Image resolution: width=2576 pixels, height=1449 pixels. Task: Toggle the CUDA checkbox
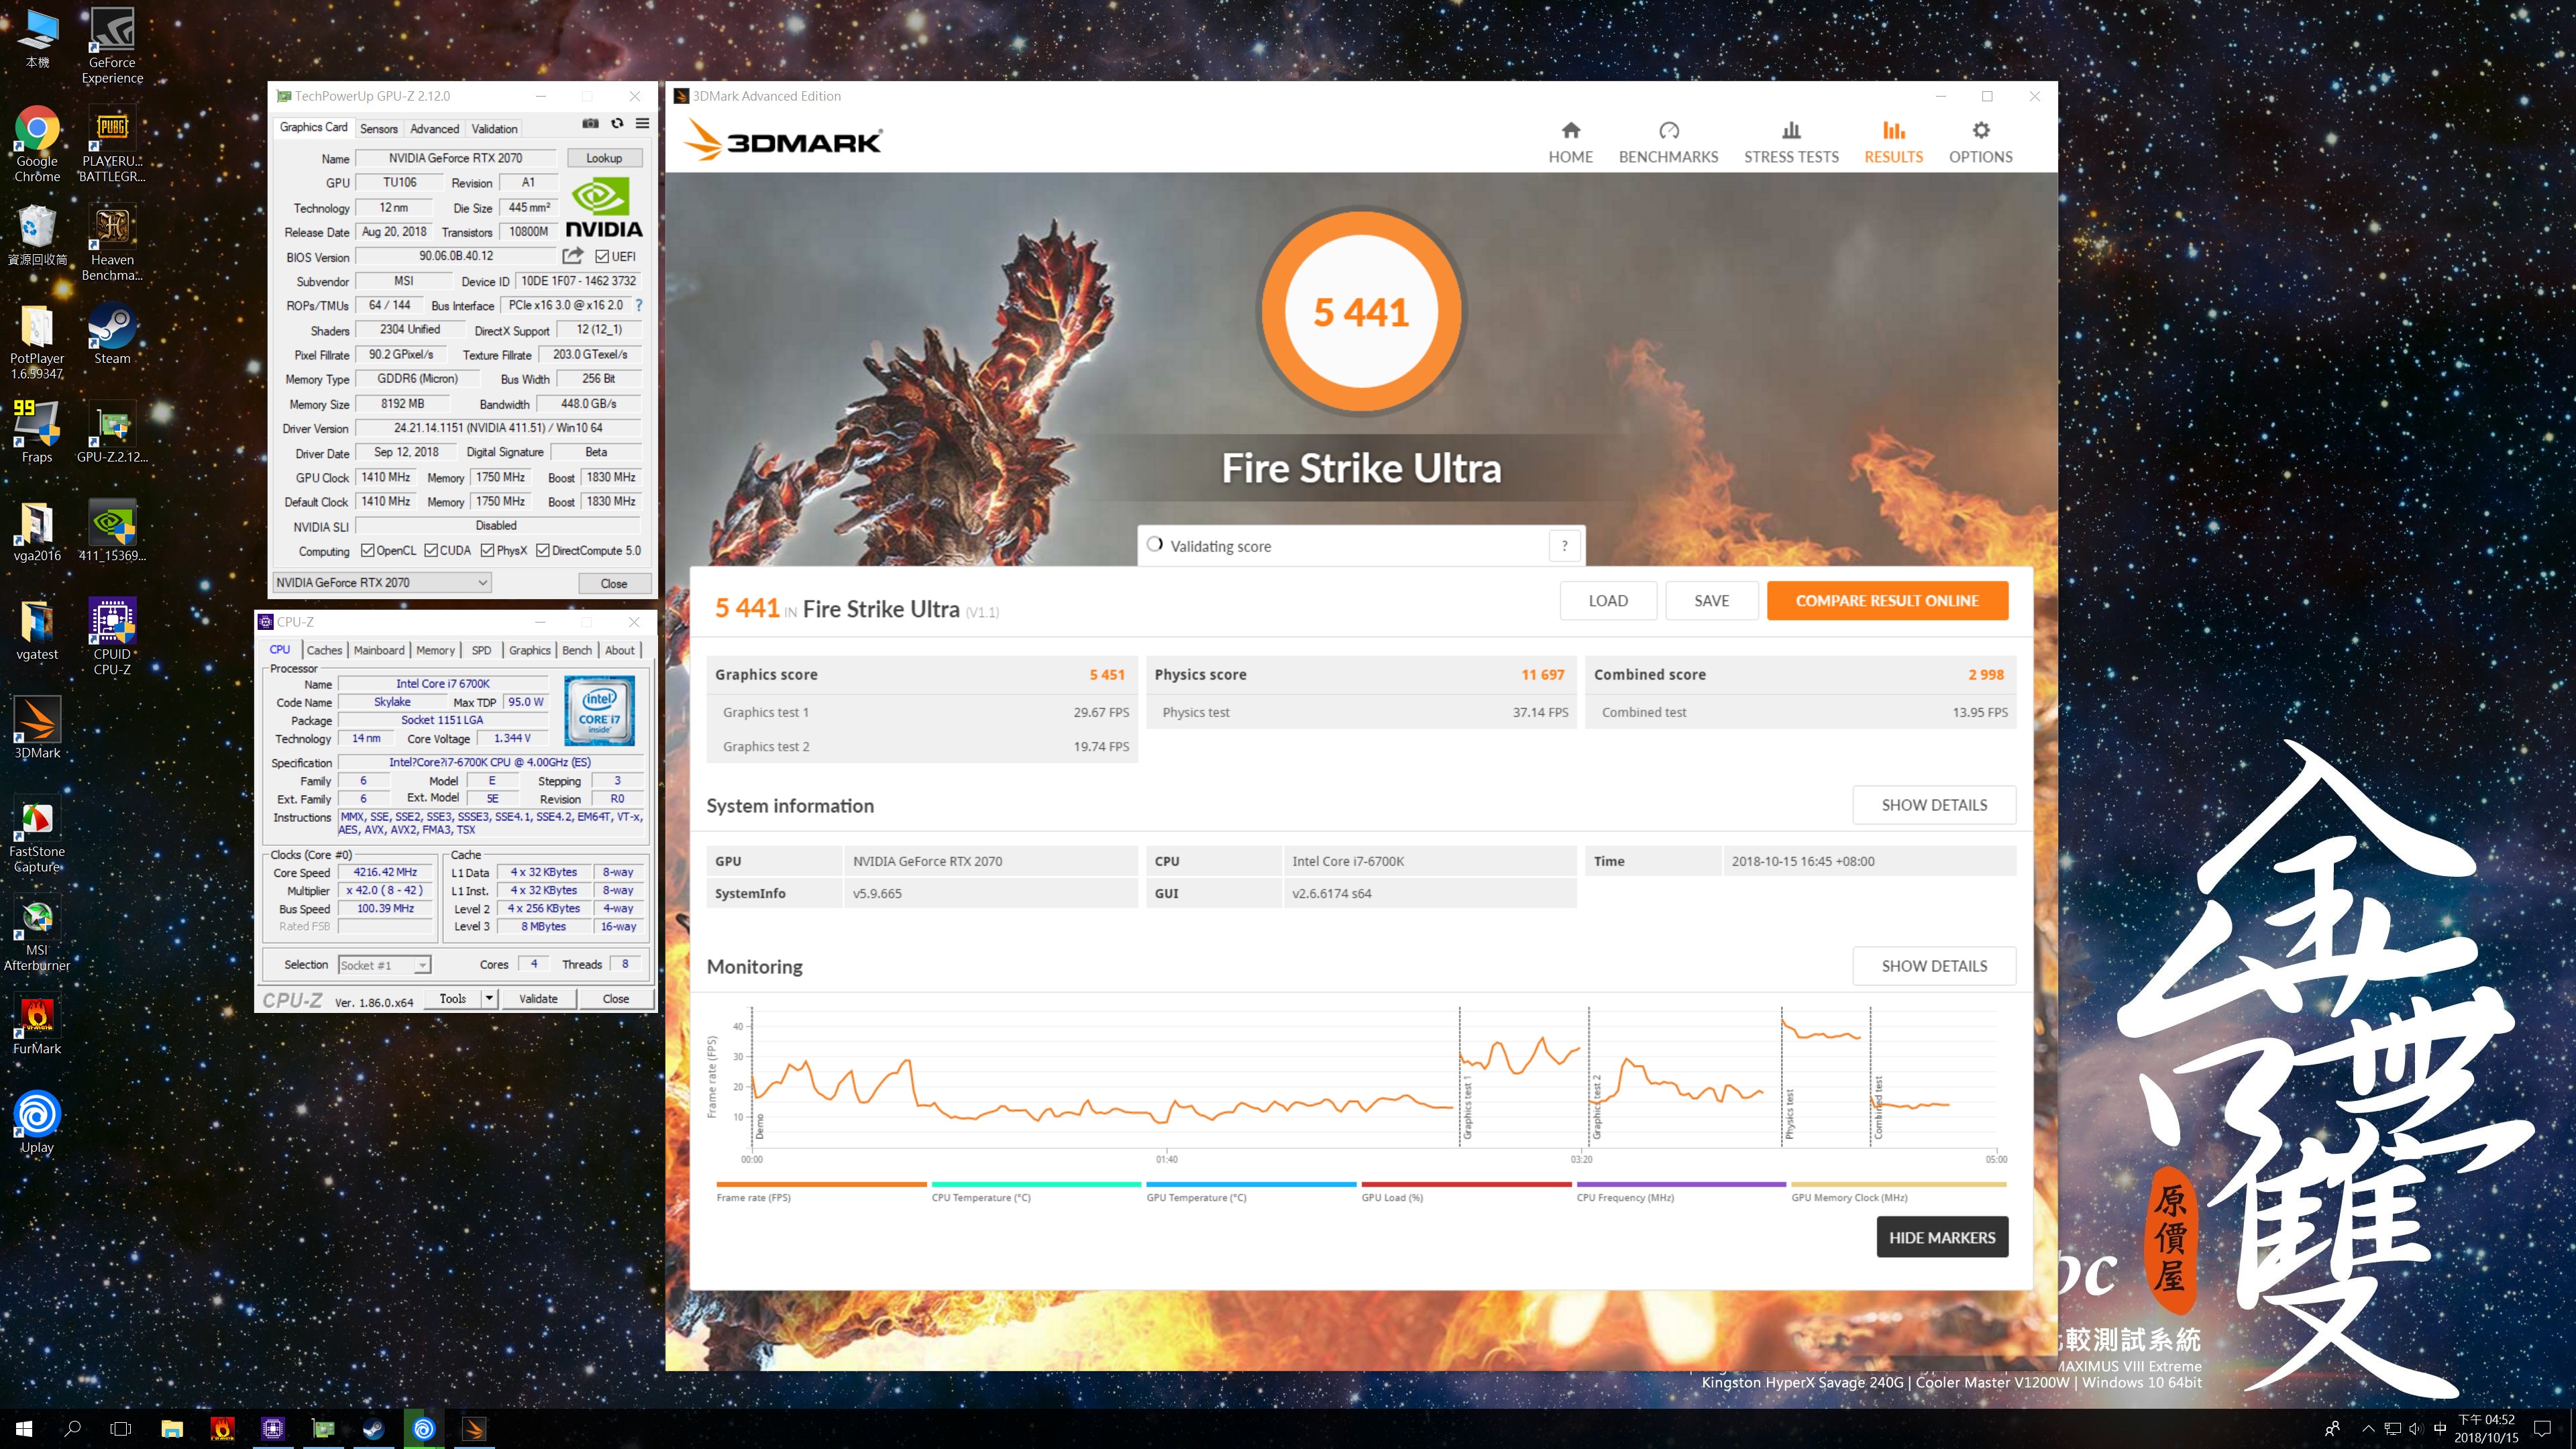coord(431,550)
